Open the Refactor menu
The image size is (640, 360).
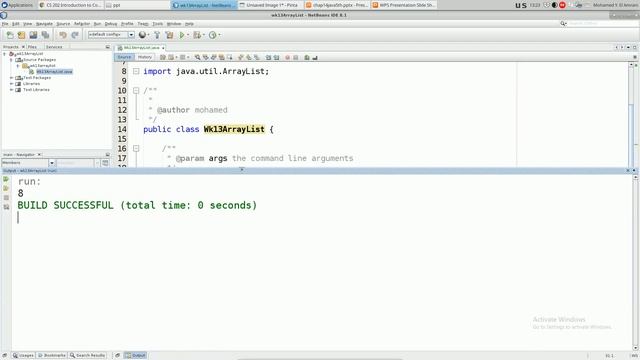pyautogui.click(x=82, y=24)
